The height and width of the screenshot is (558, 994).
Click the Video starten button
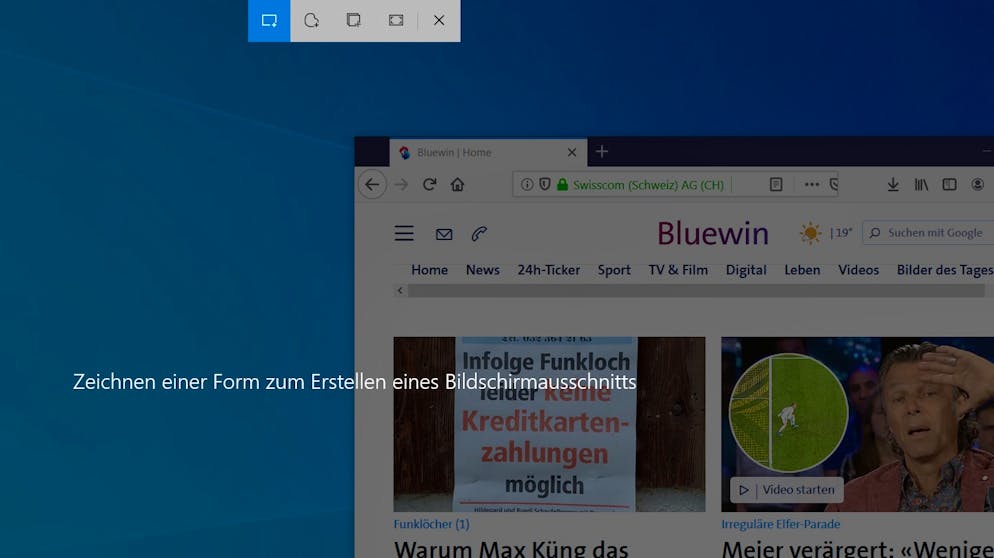tap(787, 490)
